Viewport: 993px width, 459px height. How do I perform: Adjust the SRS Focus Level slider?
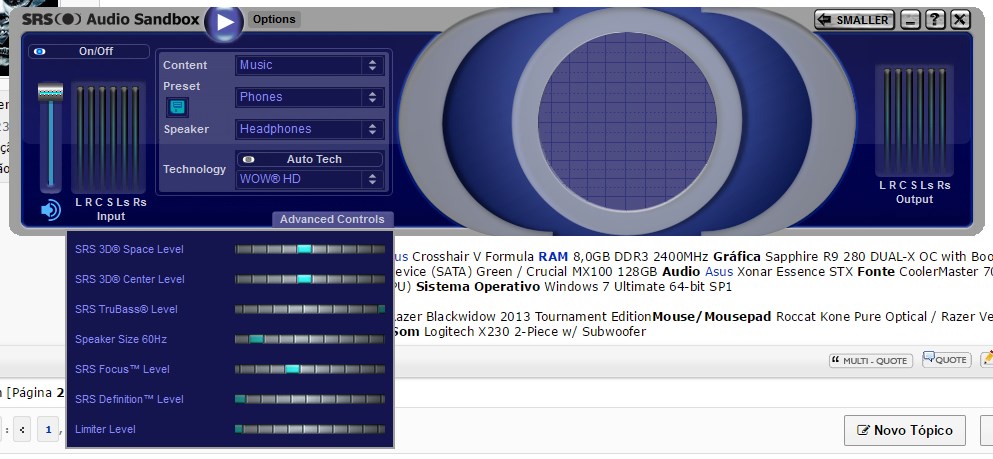[310, 369]
